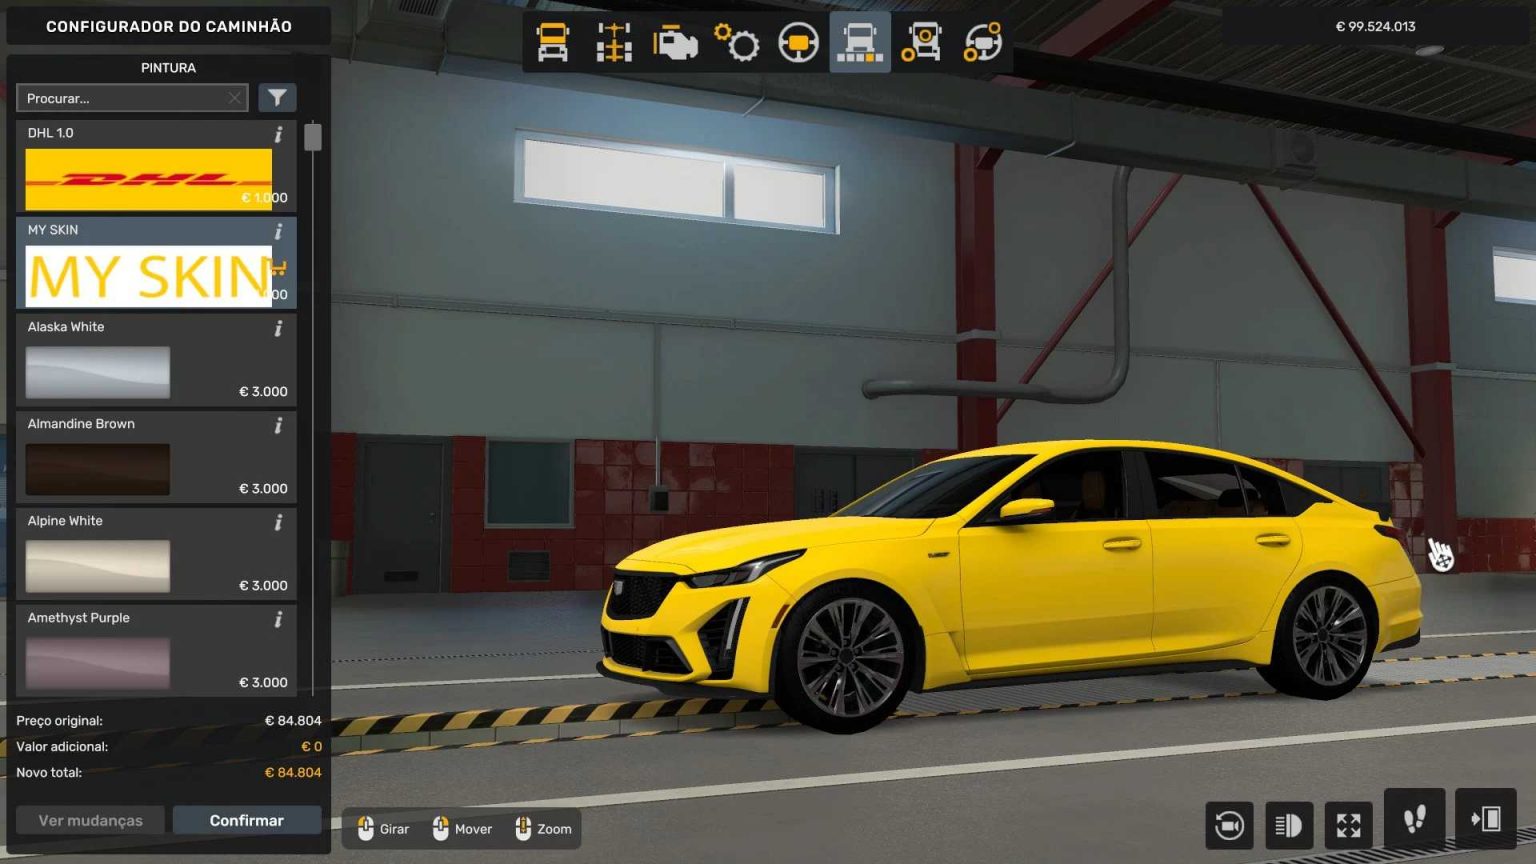Click the Ver mudanças button

(90, 820)
